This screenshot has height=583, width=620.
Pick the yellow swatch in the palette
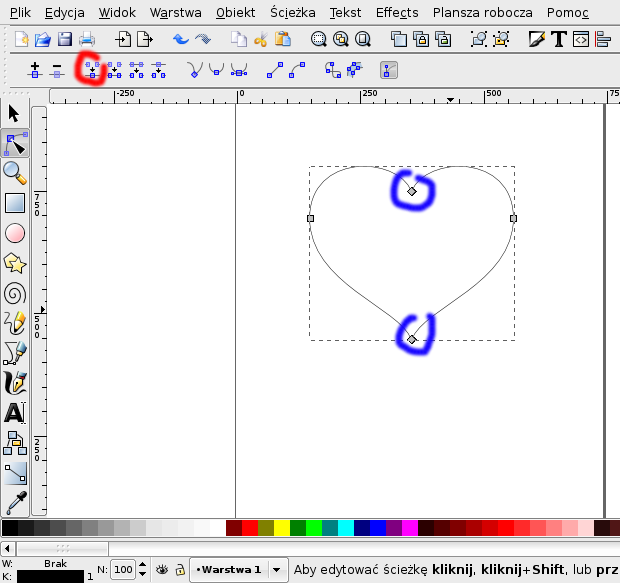(283, 527)
